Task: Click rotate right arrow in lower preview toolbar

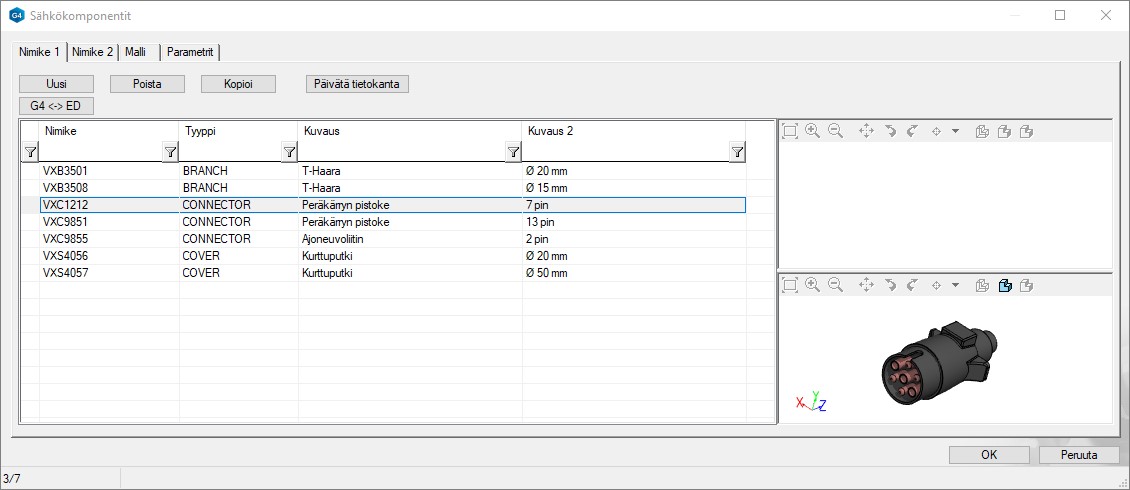Action: 911,285
